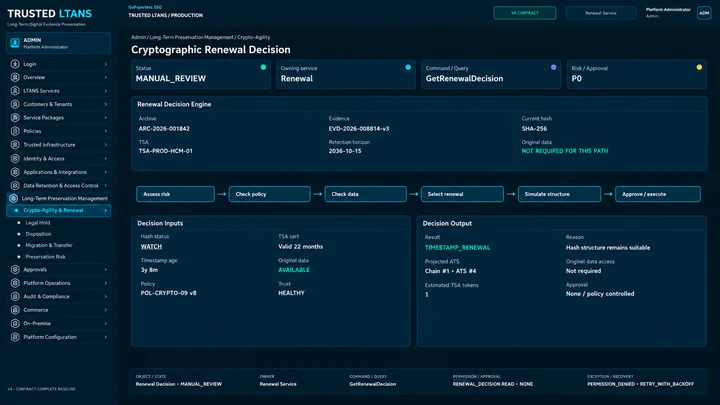
Task: Click Long-Term Preservation Management breadcrumb
Action: (x=191, y=37)
